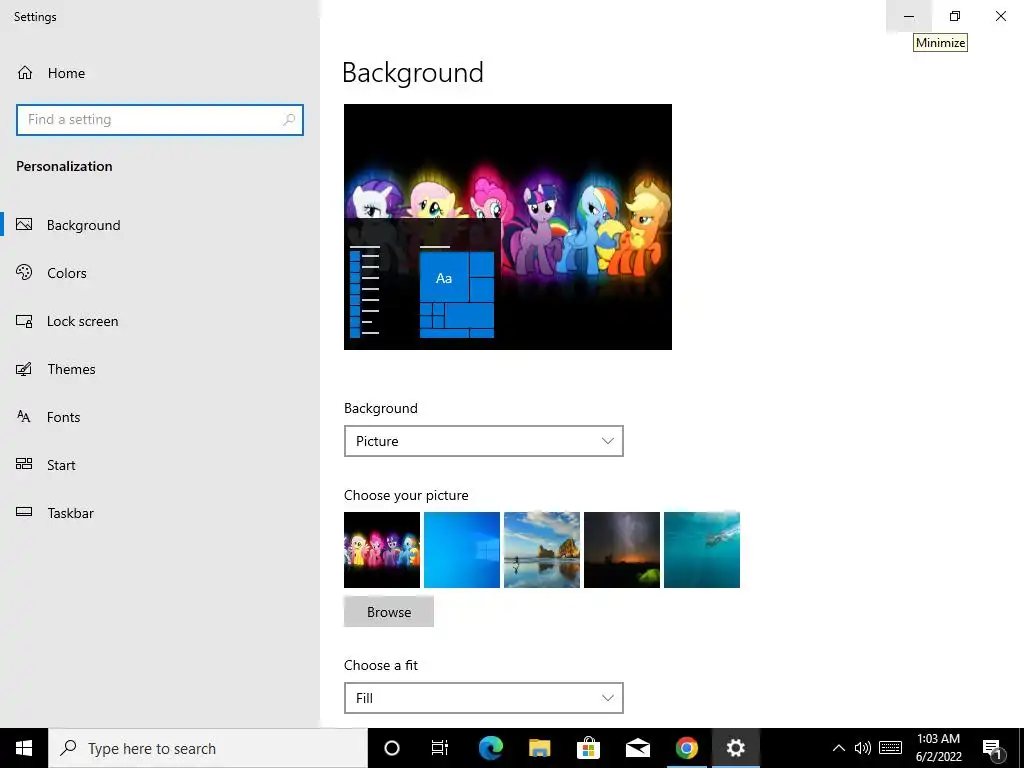Open the touch keyboard icon
This screenshot has width=1024, height=768.
tap(891, 748)
